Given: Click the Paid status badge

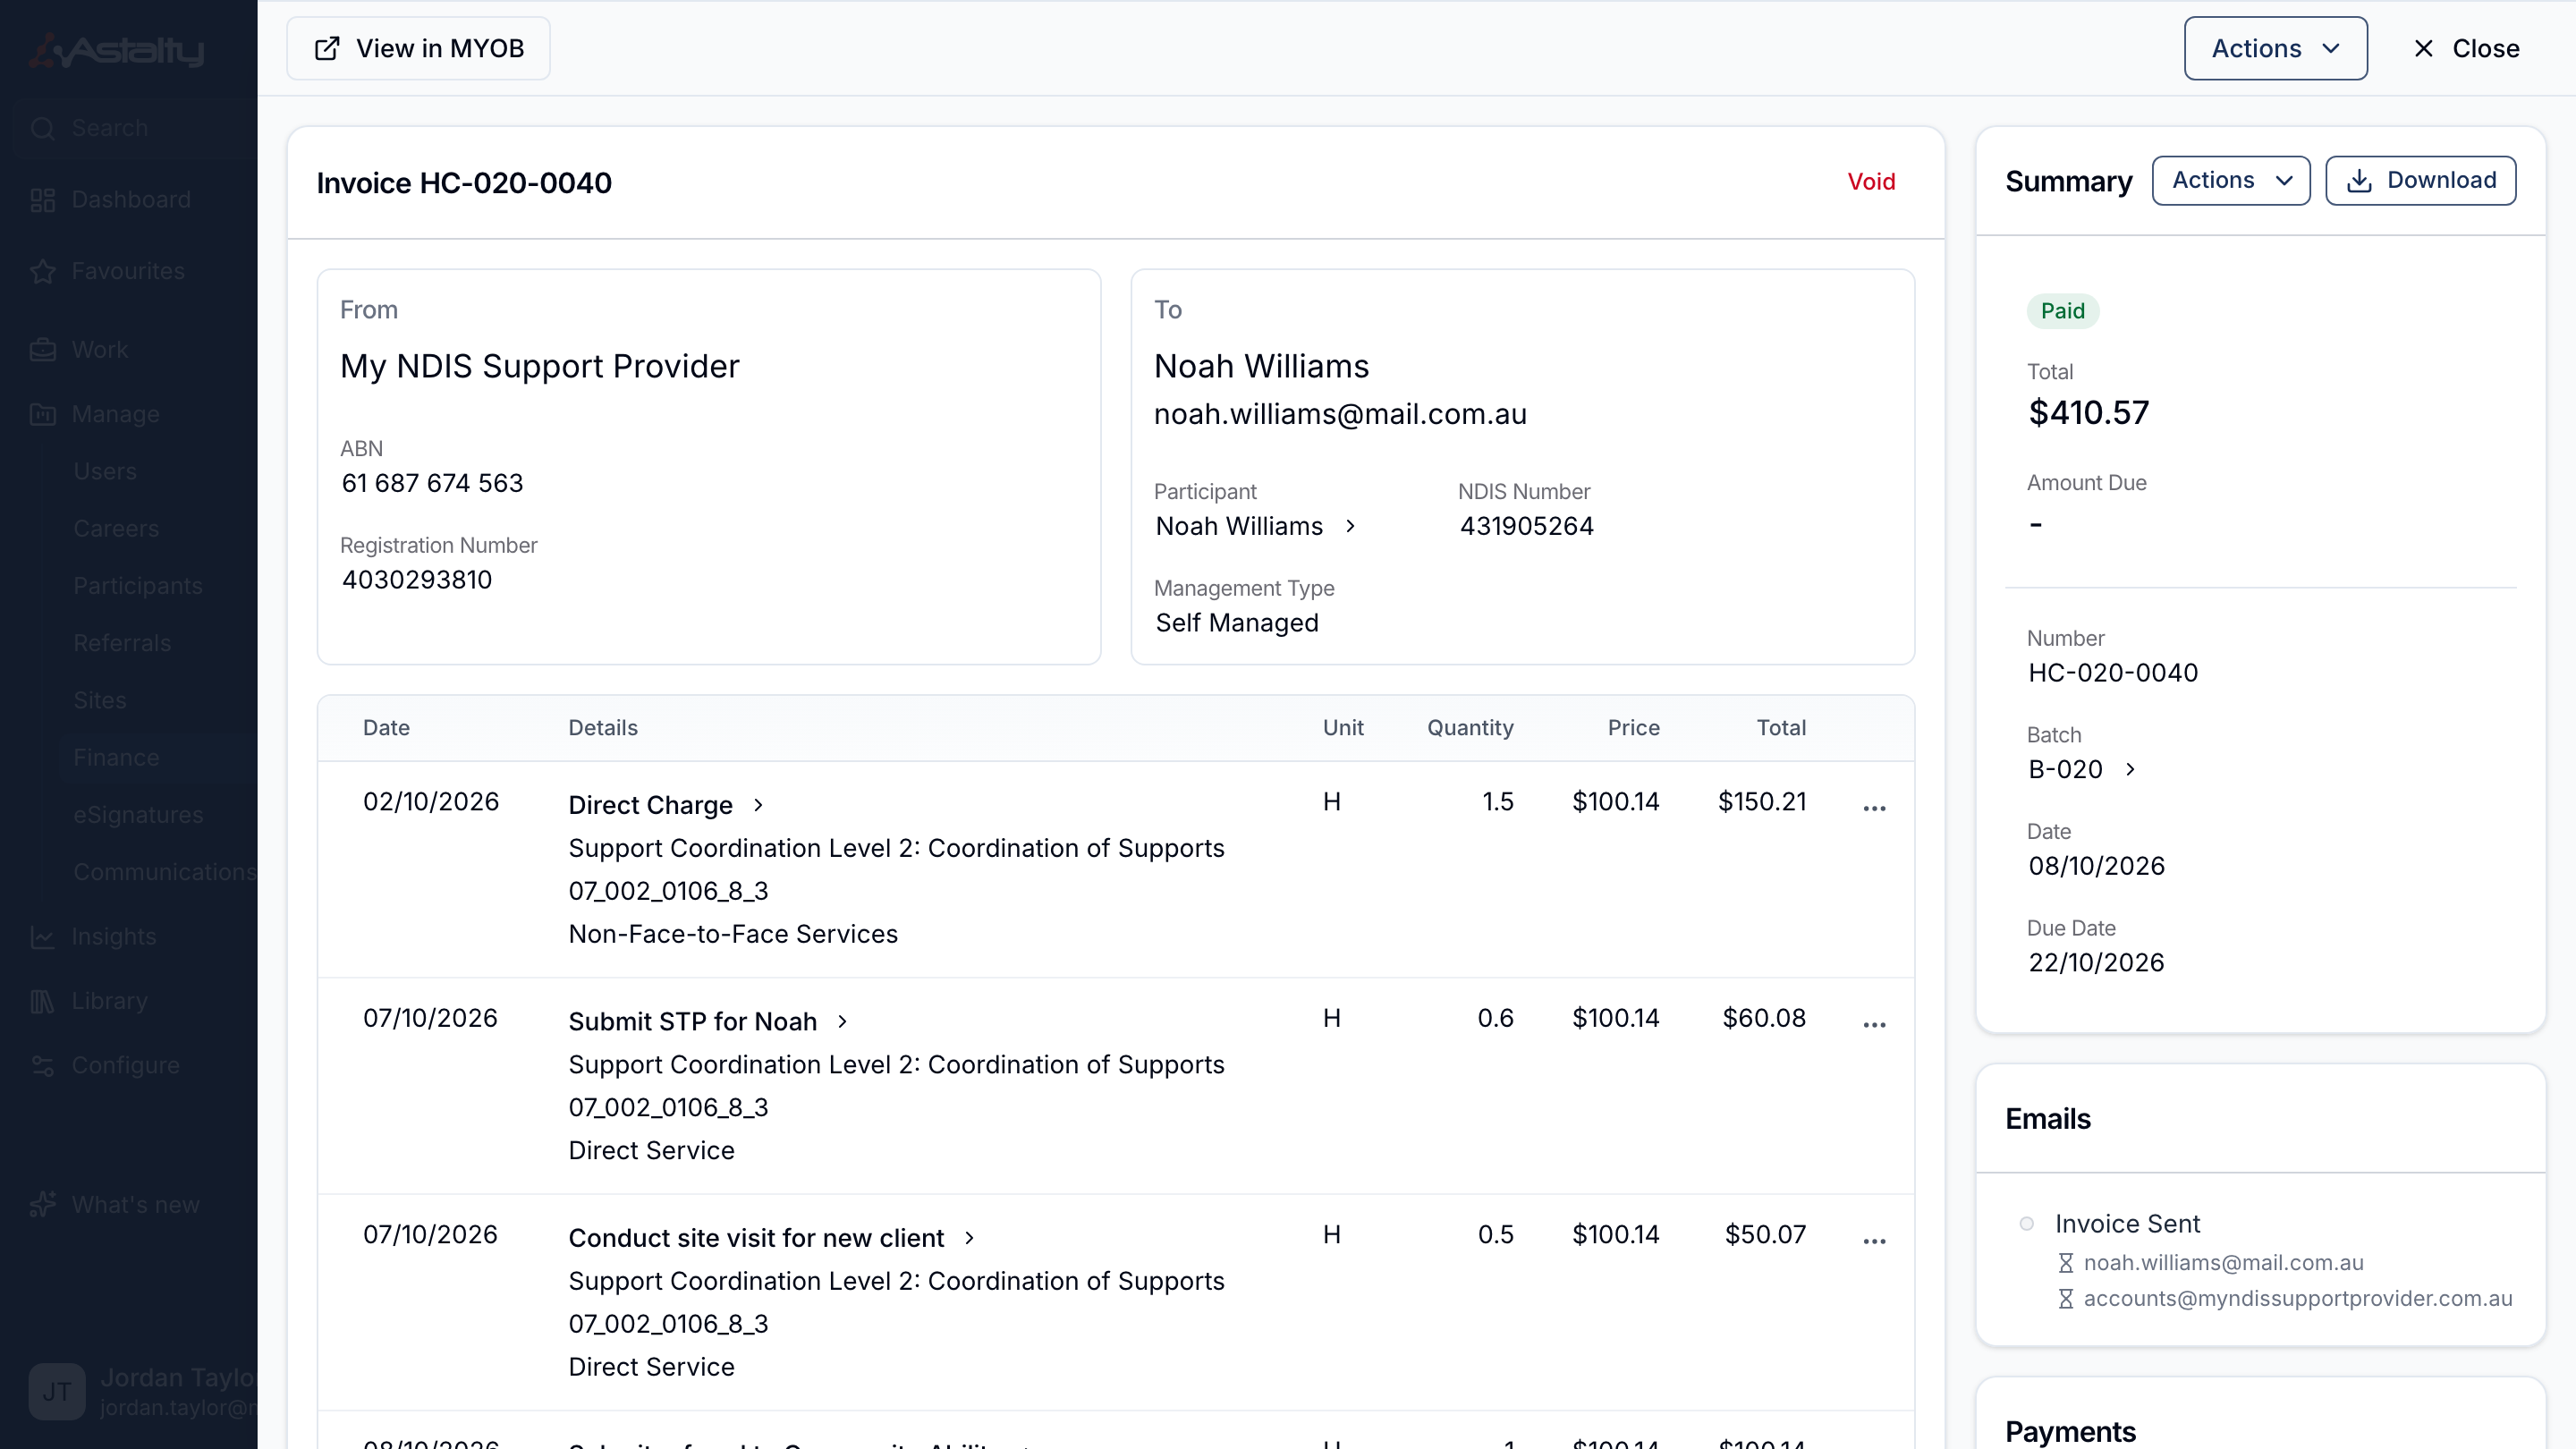Looking at the screenshot, I should click(2062, 311).
